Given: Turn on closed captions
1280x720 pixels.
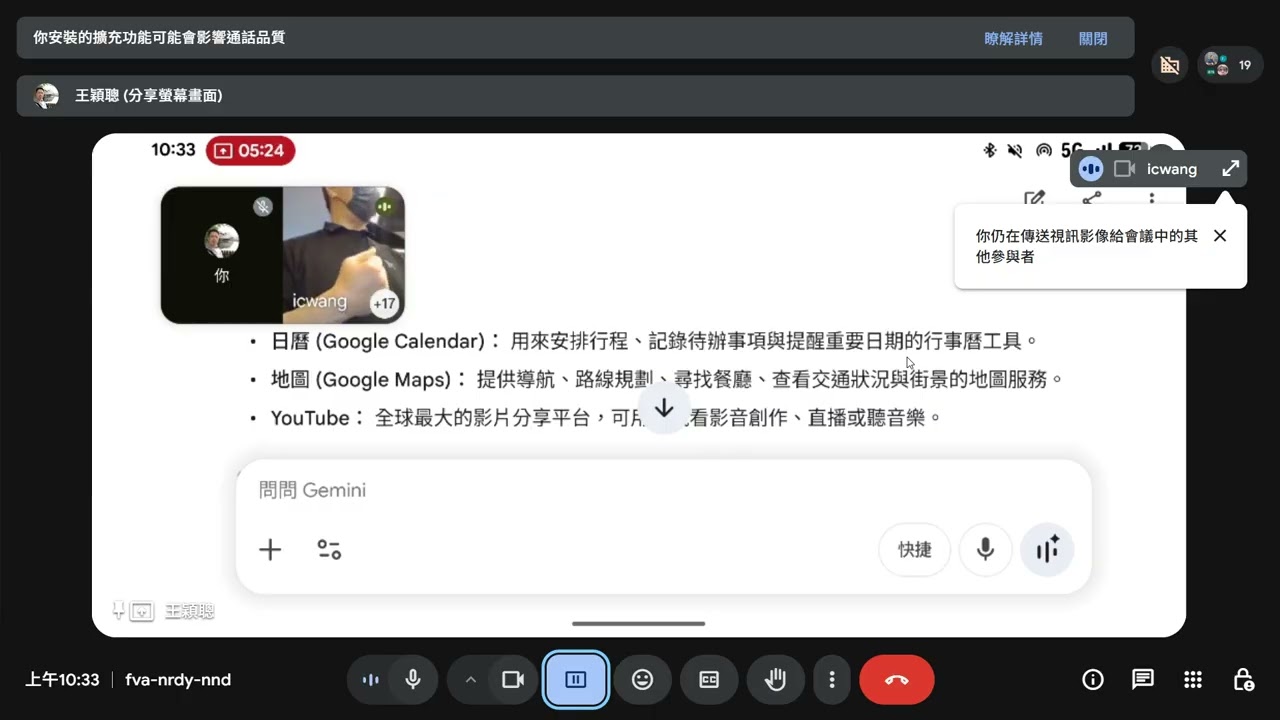Looking at the screenshot, I should pos(709,680).
